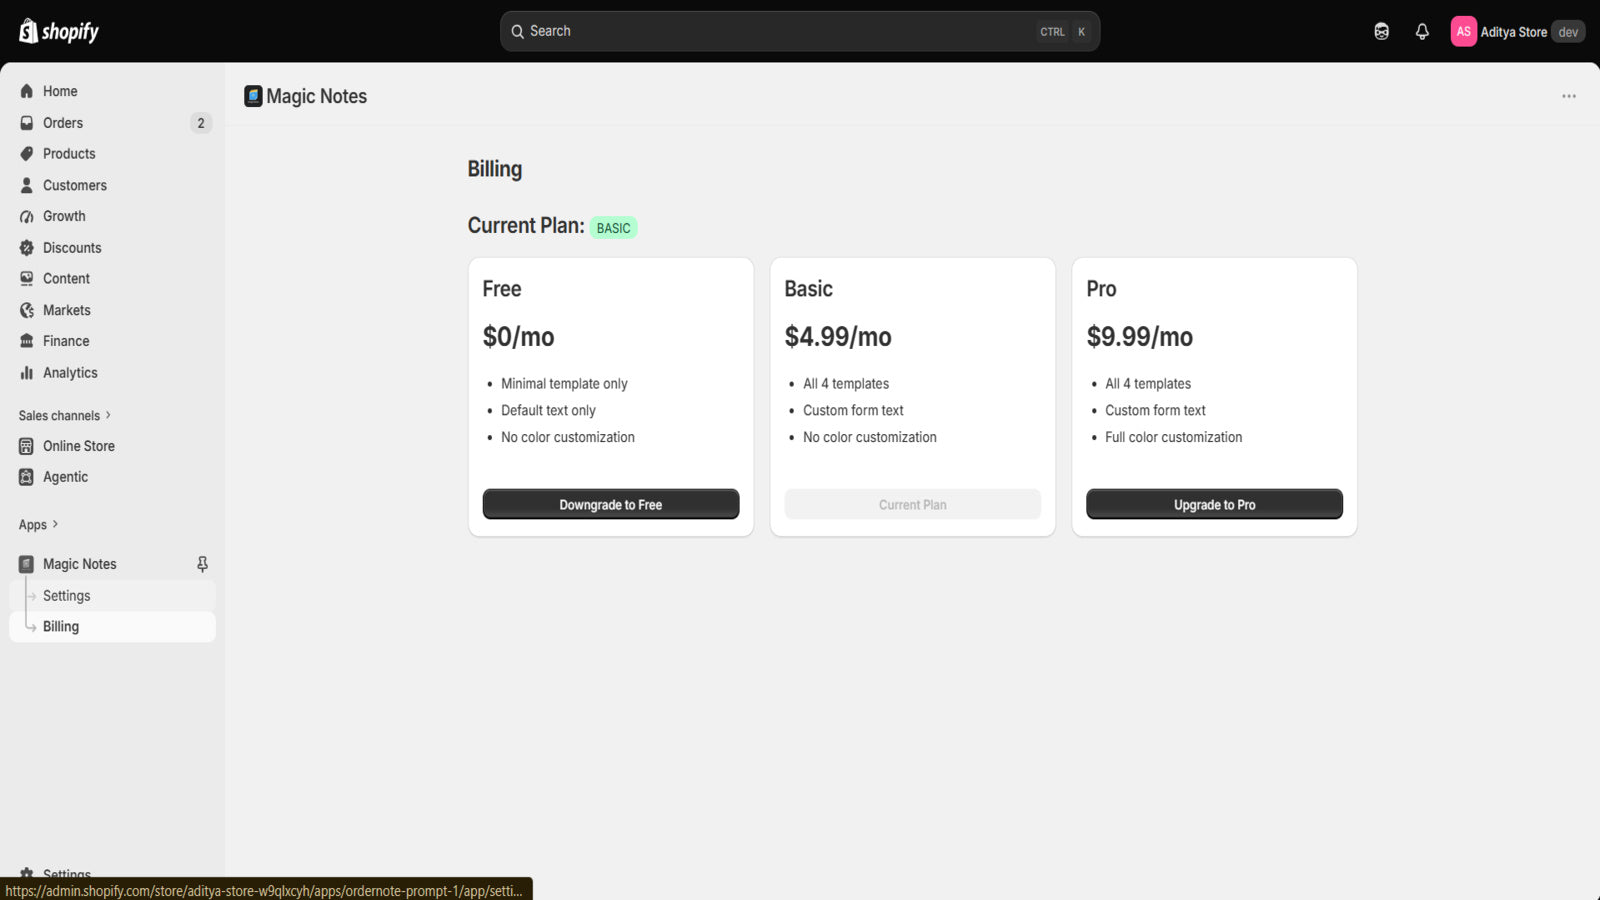Click the Magic Notes header app icon
This screenshot has height=900, width=1600.
coord(253,96)
